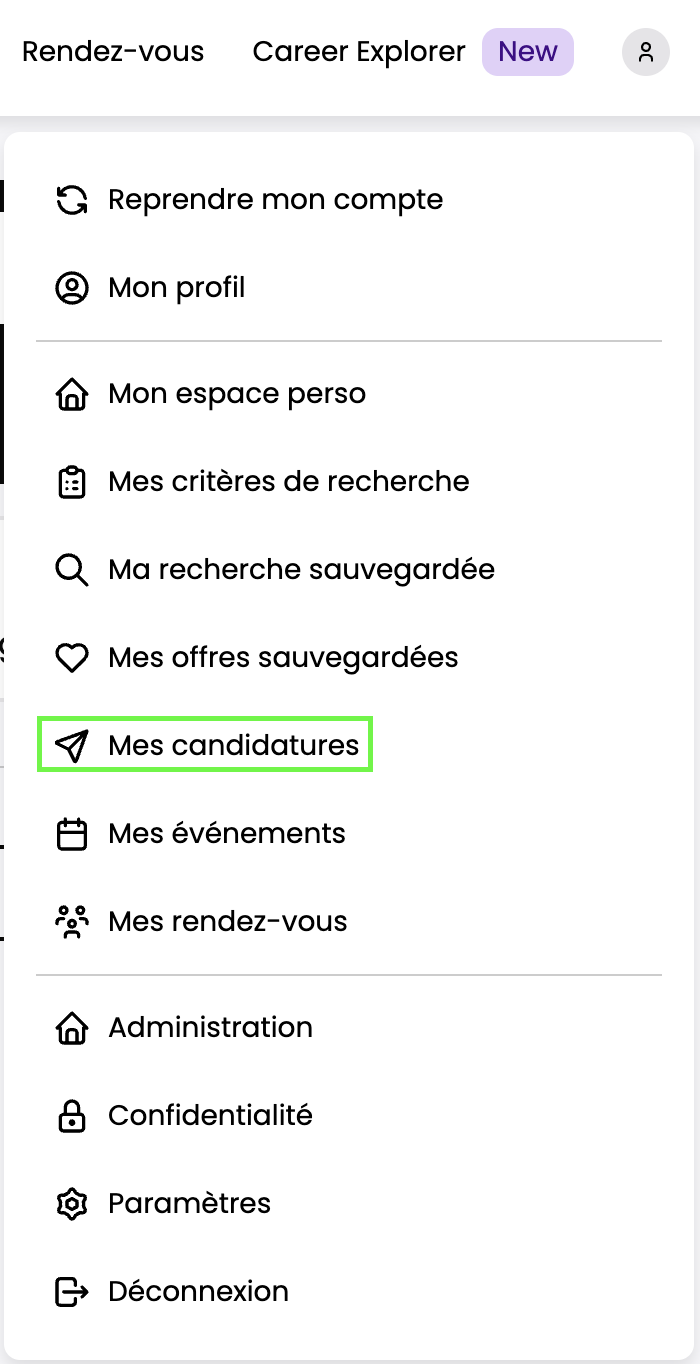The width and height of the screenshot is (700, 1364).
Task: Open Mes candidatures menu entry
Action: (233, 746)
